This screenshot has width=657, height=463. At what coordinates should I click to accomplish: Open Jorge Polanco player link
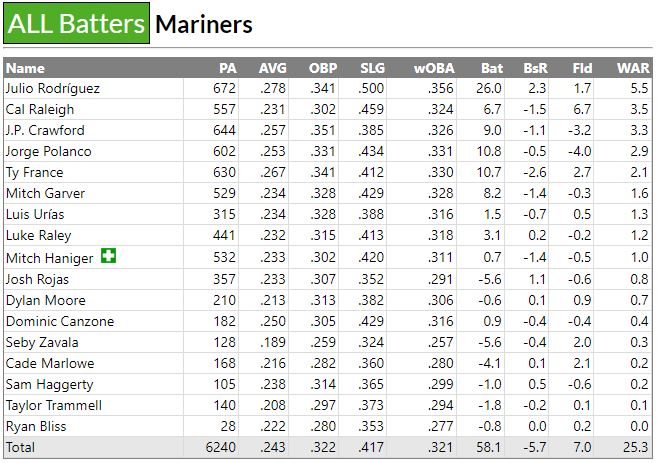pos(48,151)
